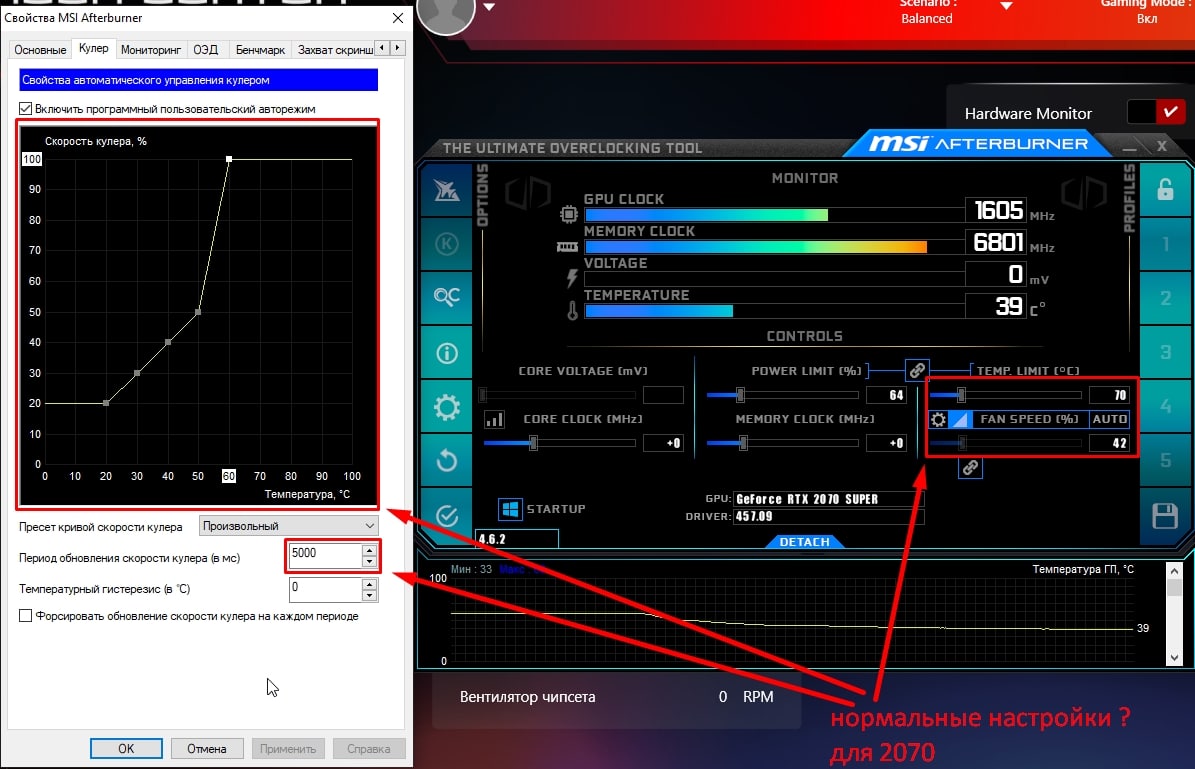Open voltage-frequency curve editor bars icon
This screenshot has height=769, width=1195.
(494, 419)
